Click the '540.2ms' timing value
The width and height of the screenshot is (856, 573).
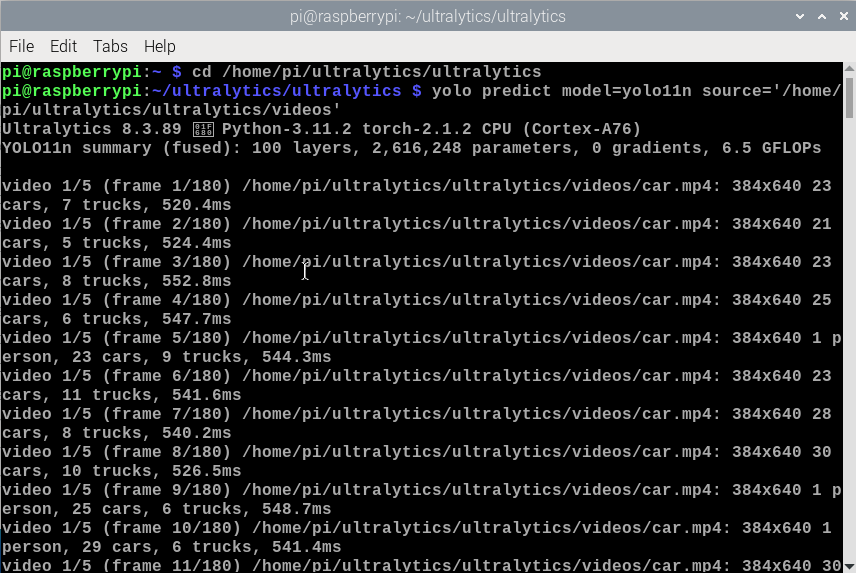coord(197,433)
